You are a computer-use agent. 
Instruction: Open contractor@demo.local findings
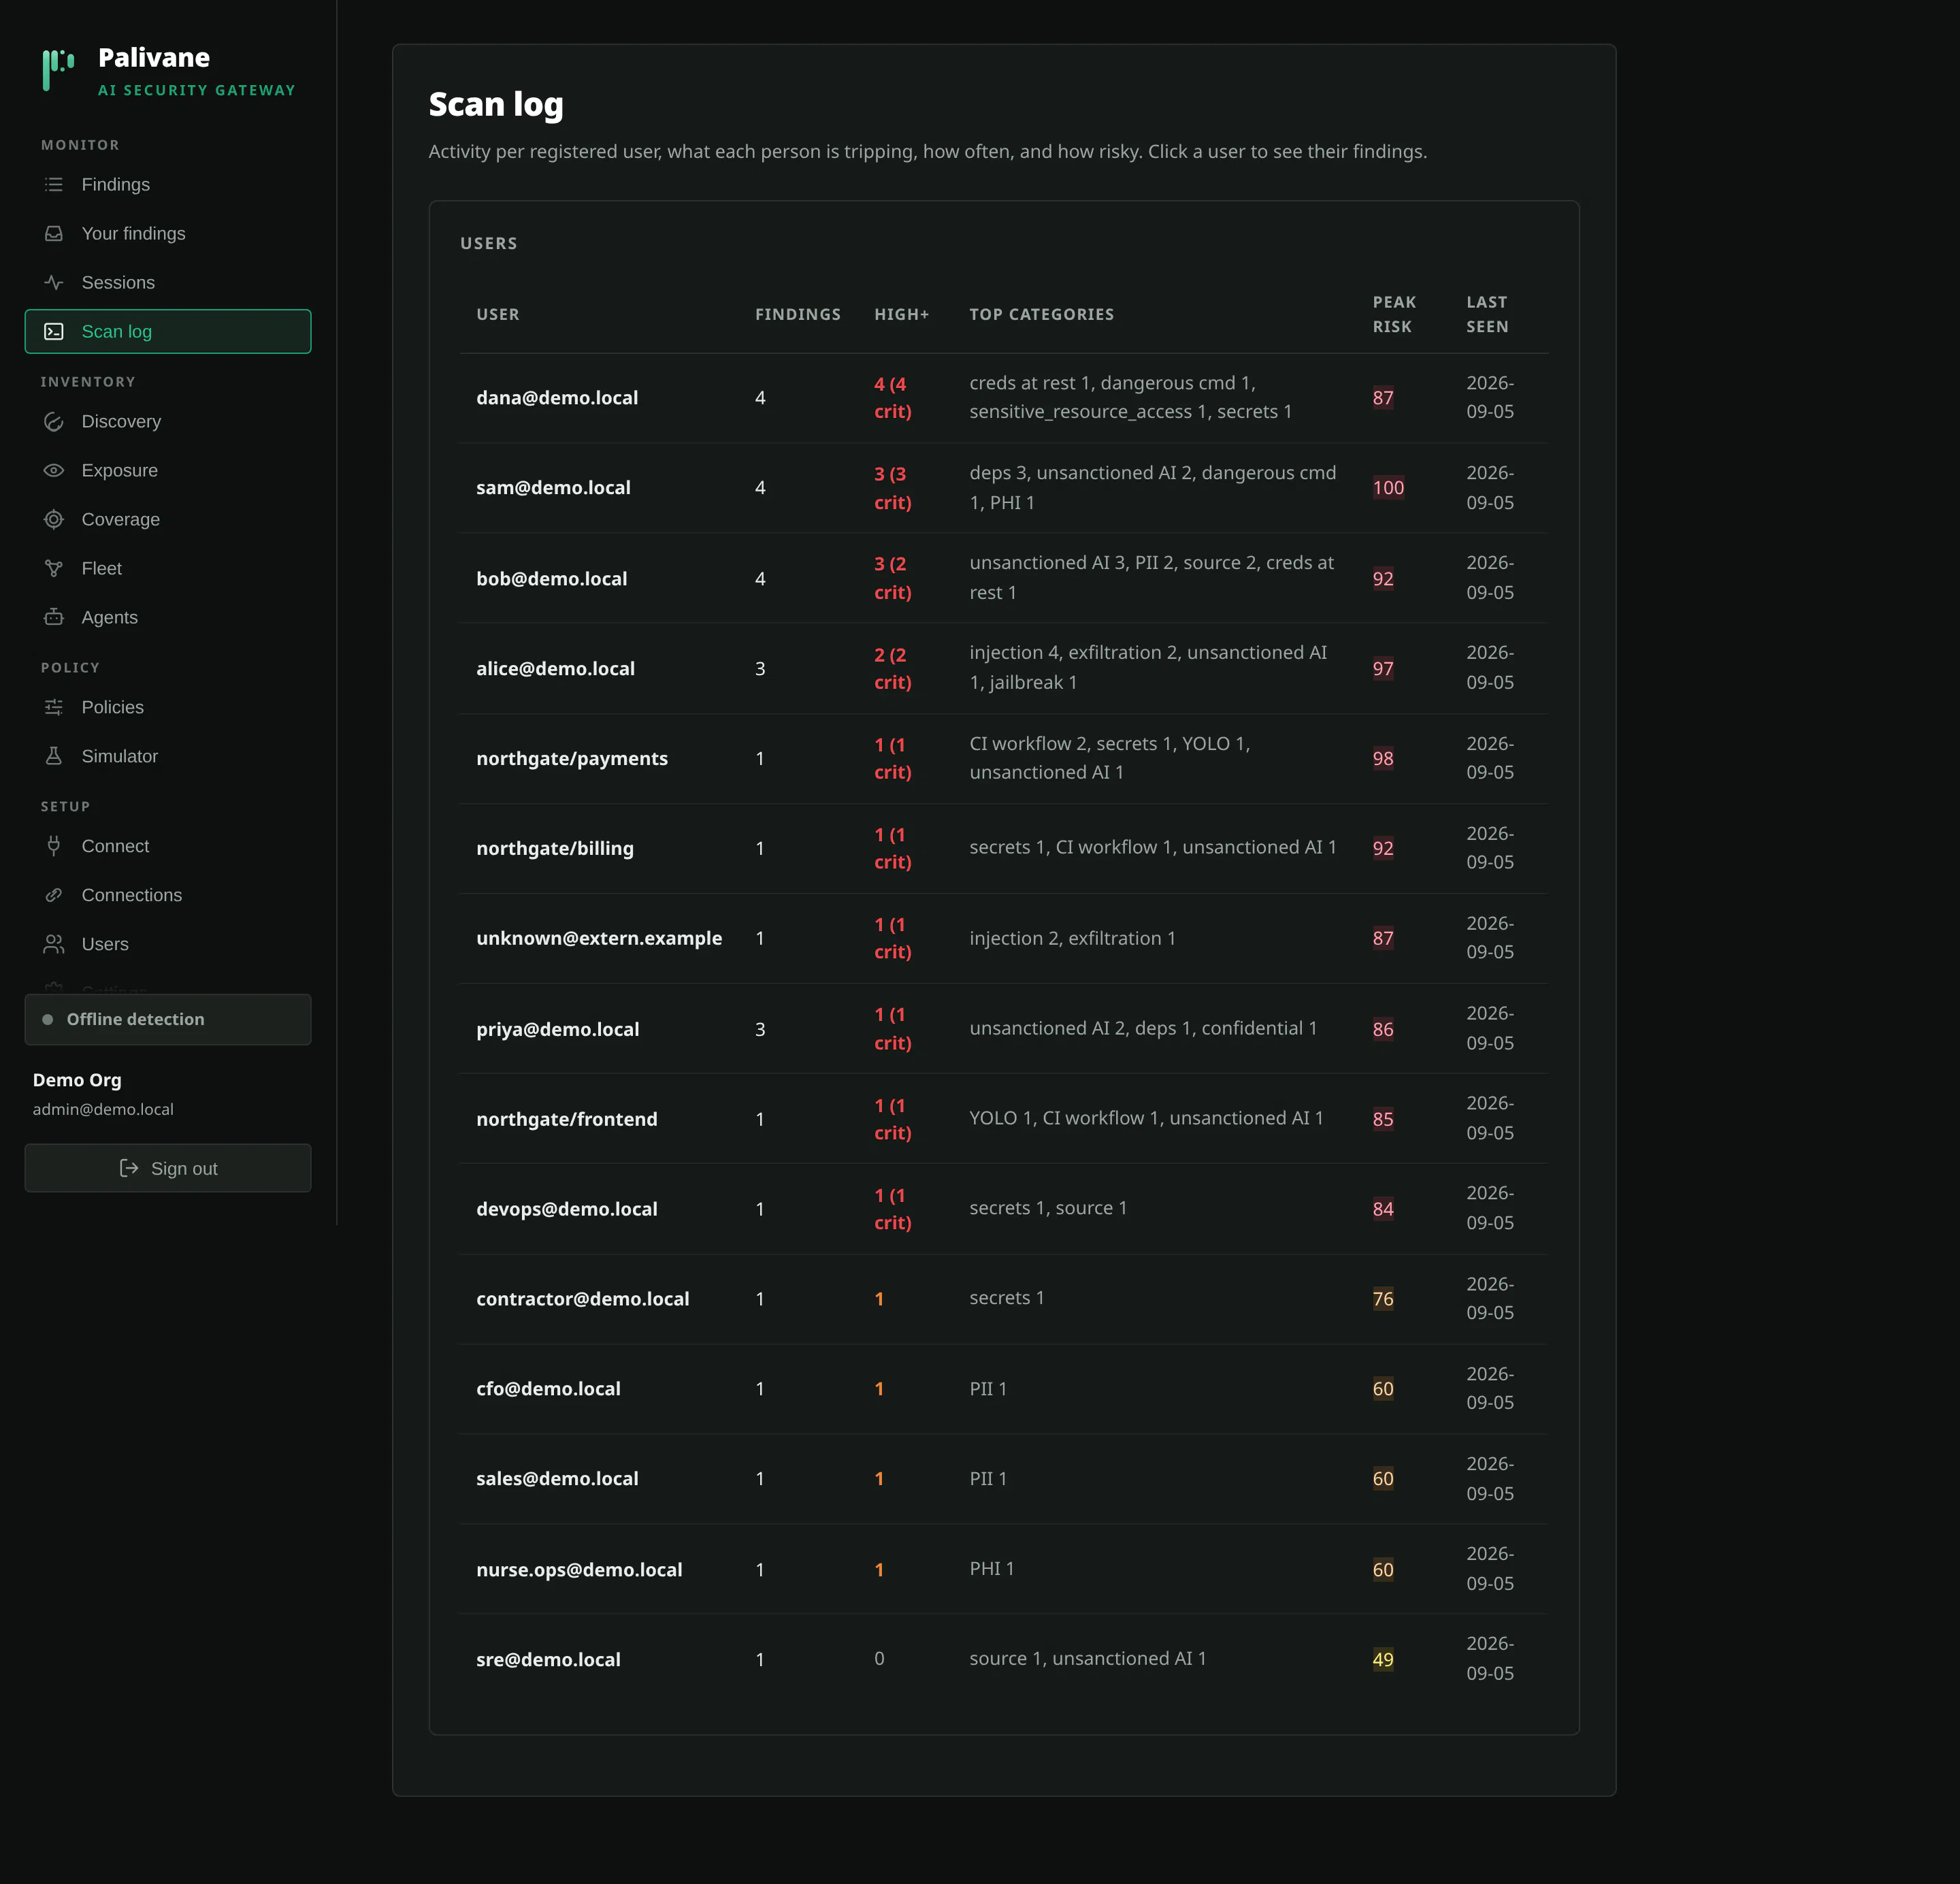click(1004, 1300)
